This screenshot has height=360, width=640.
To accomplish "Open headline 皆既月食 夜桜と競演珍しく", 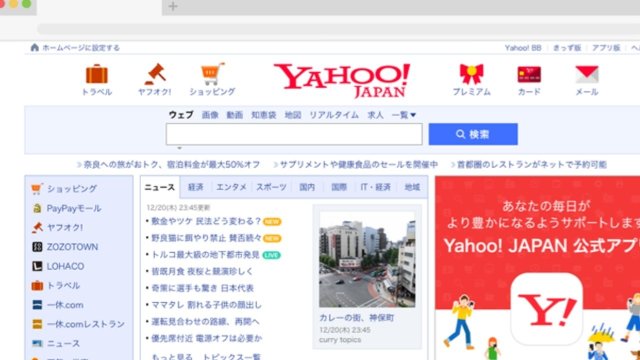I will click(x=202, y=271).
